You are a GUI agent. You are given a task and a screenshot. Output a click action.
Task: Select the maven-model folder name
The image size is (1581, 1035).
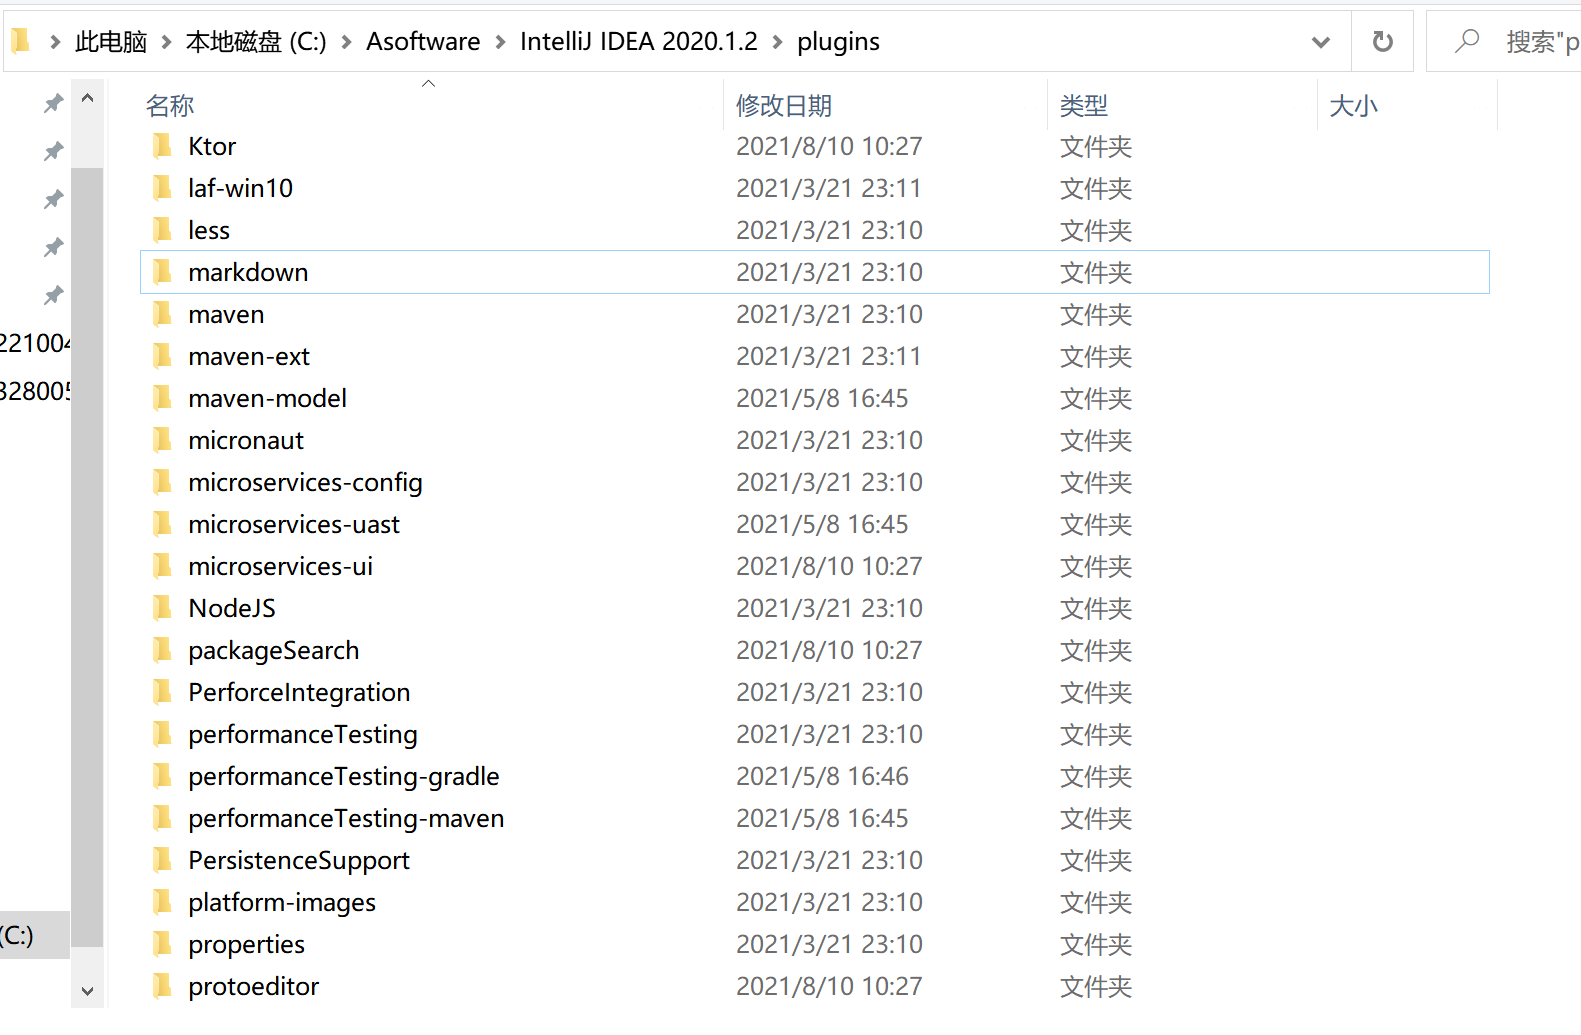tap(267, 398)
